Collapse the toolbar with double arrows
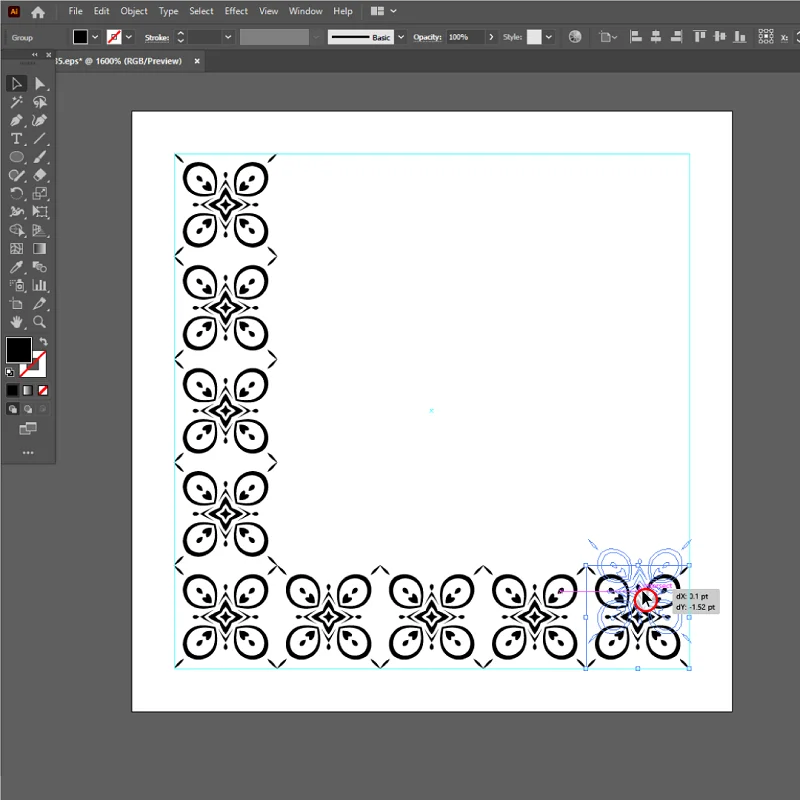 [35, 55]
